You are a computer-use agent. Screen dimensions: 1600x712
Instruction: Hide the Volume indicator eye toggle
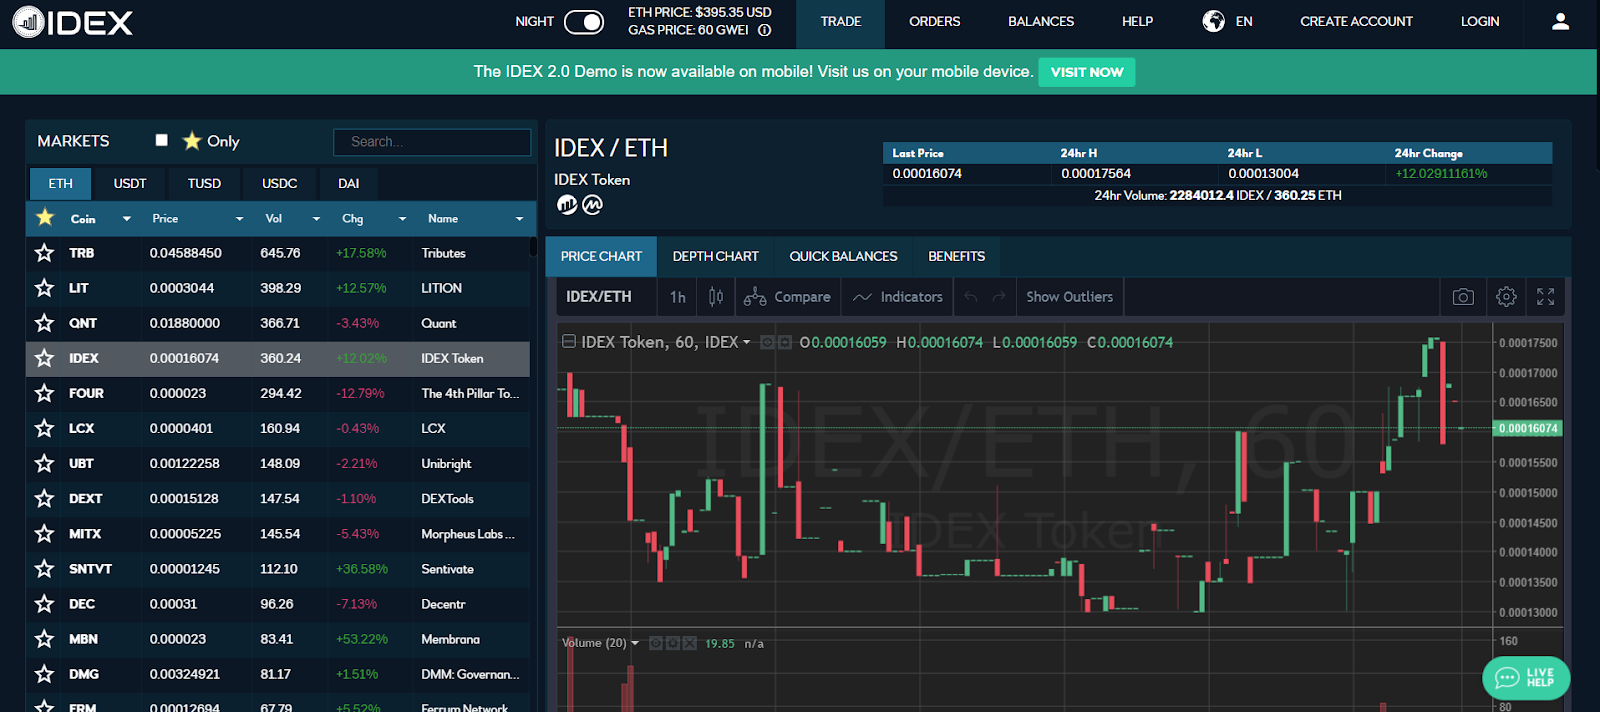pyautogui.click(x=657, y=644)
